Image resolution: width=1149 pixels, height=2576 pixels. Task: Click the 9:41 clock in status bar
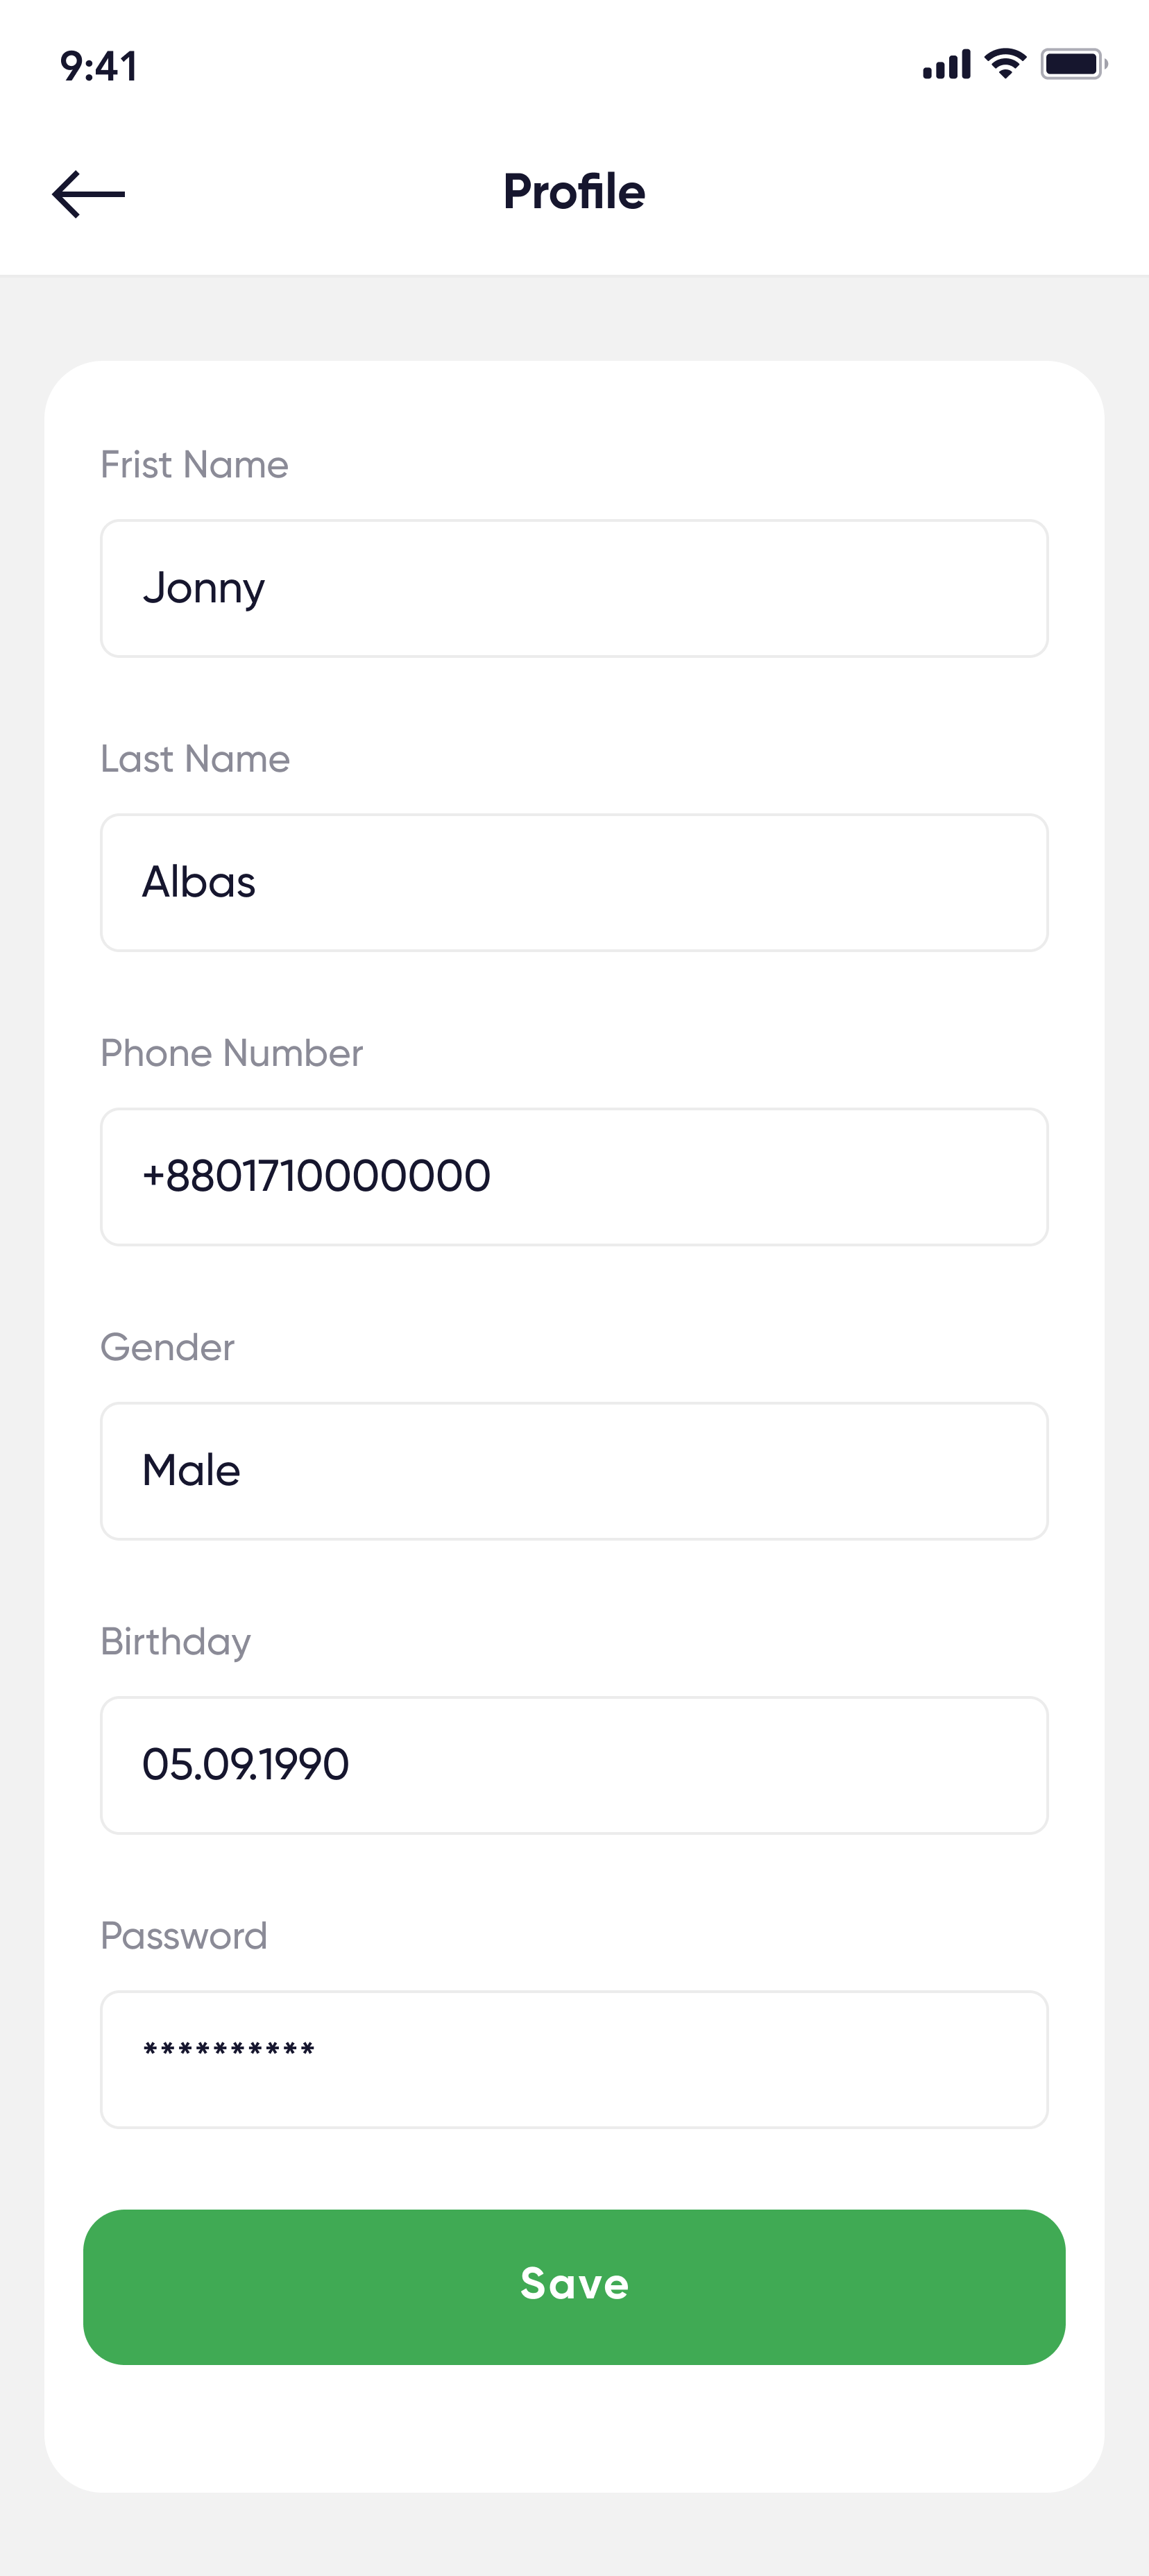coord(99,66)
